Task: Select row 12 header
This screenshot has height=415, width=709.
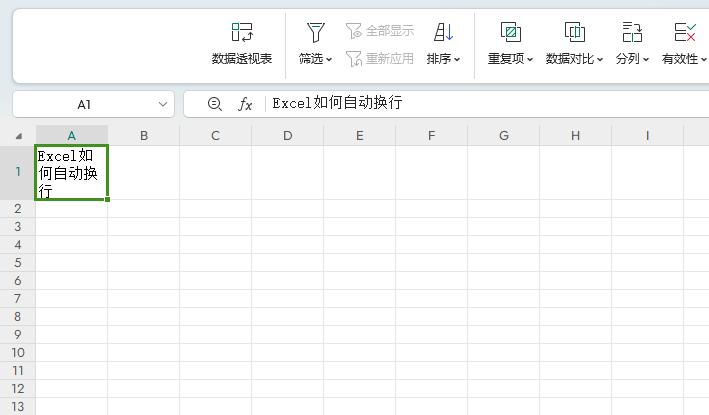Action: pos(18,388)
